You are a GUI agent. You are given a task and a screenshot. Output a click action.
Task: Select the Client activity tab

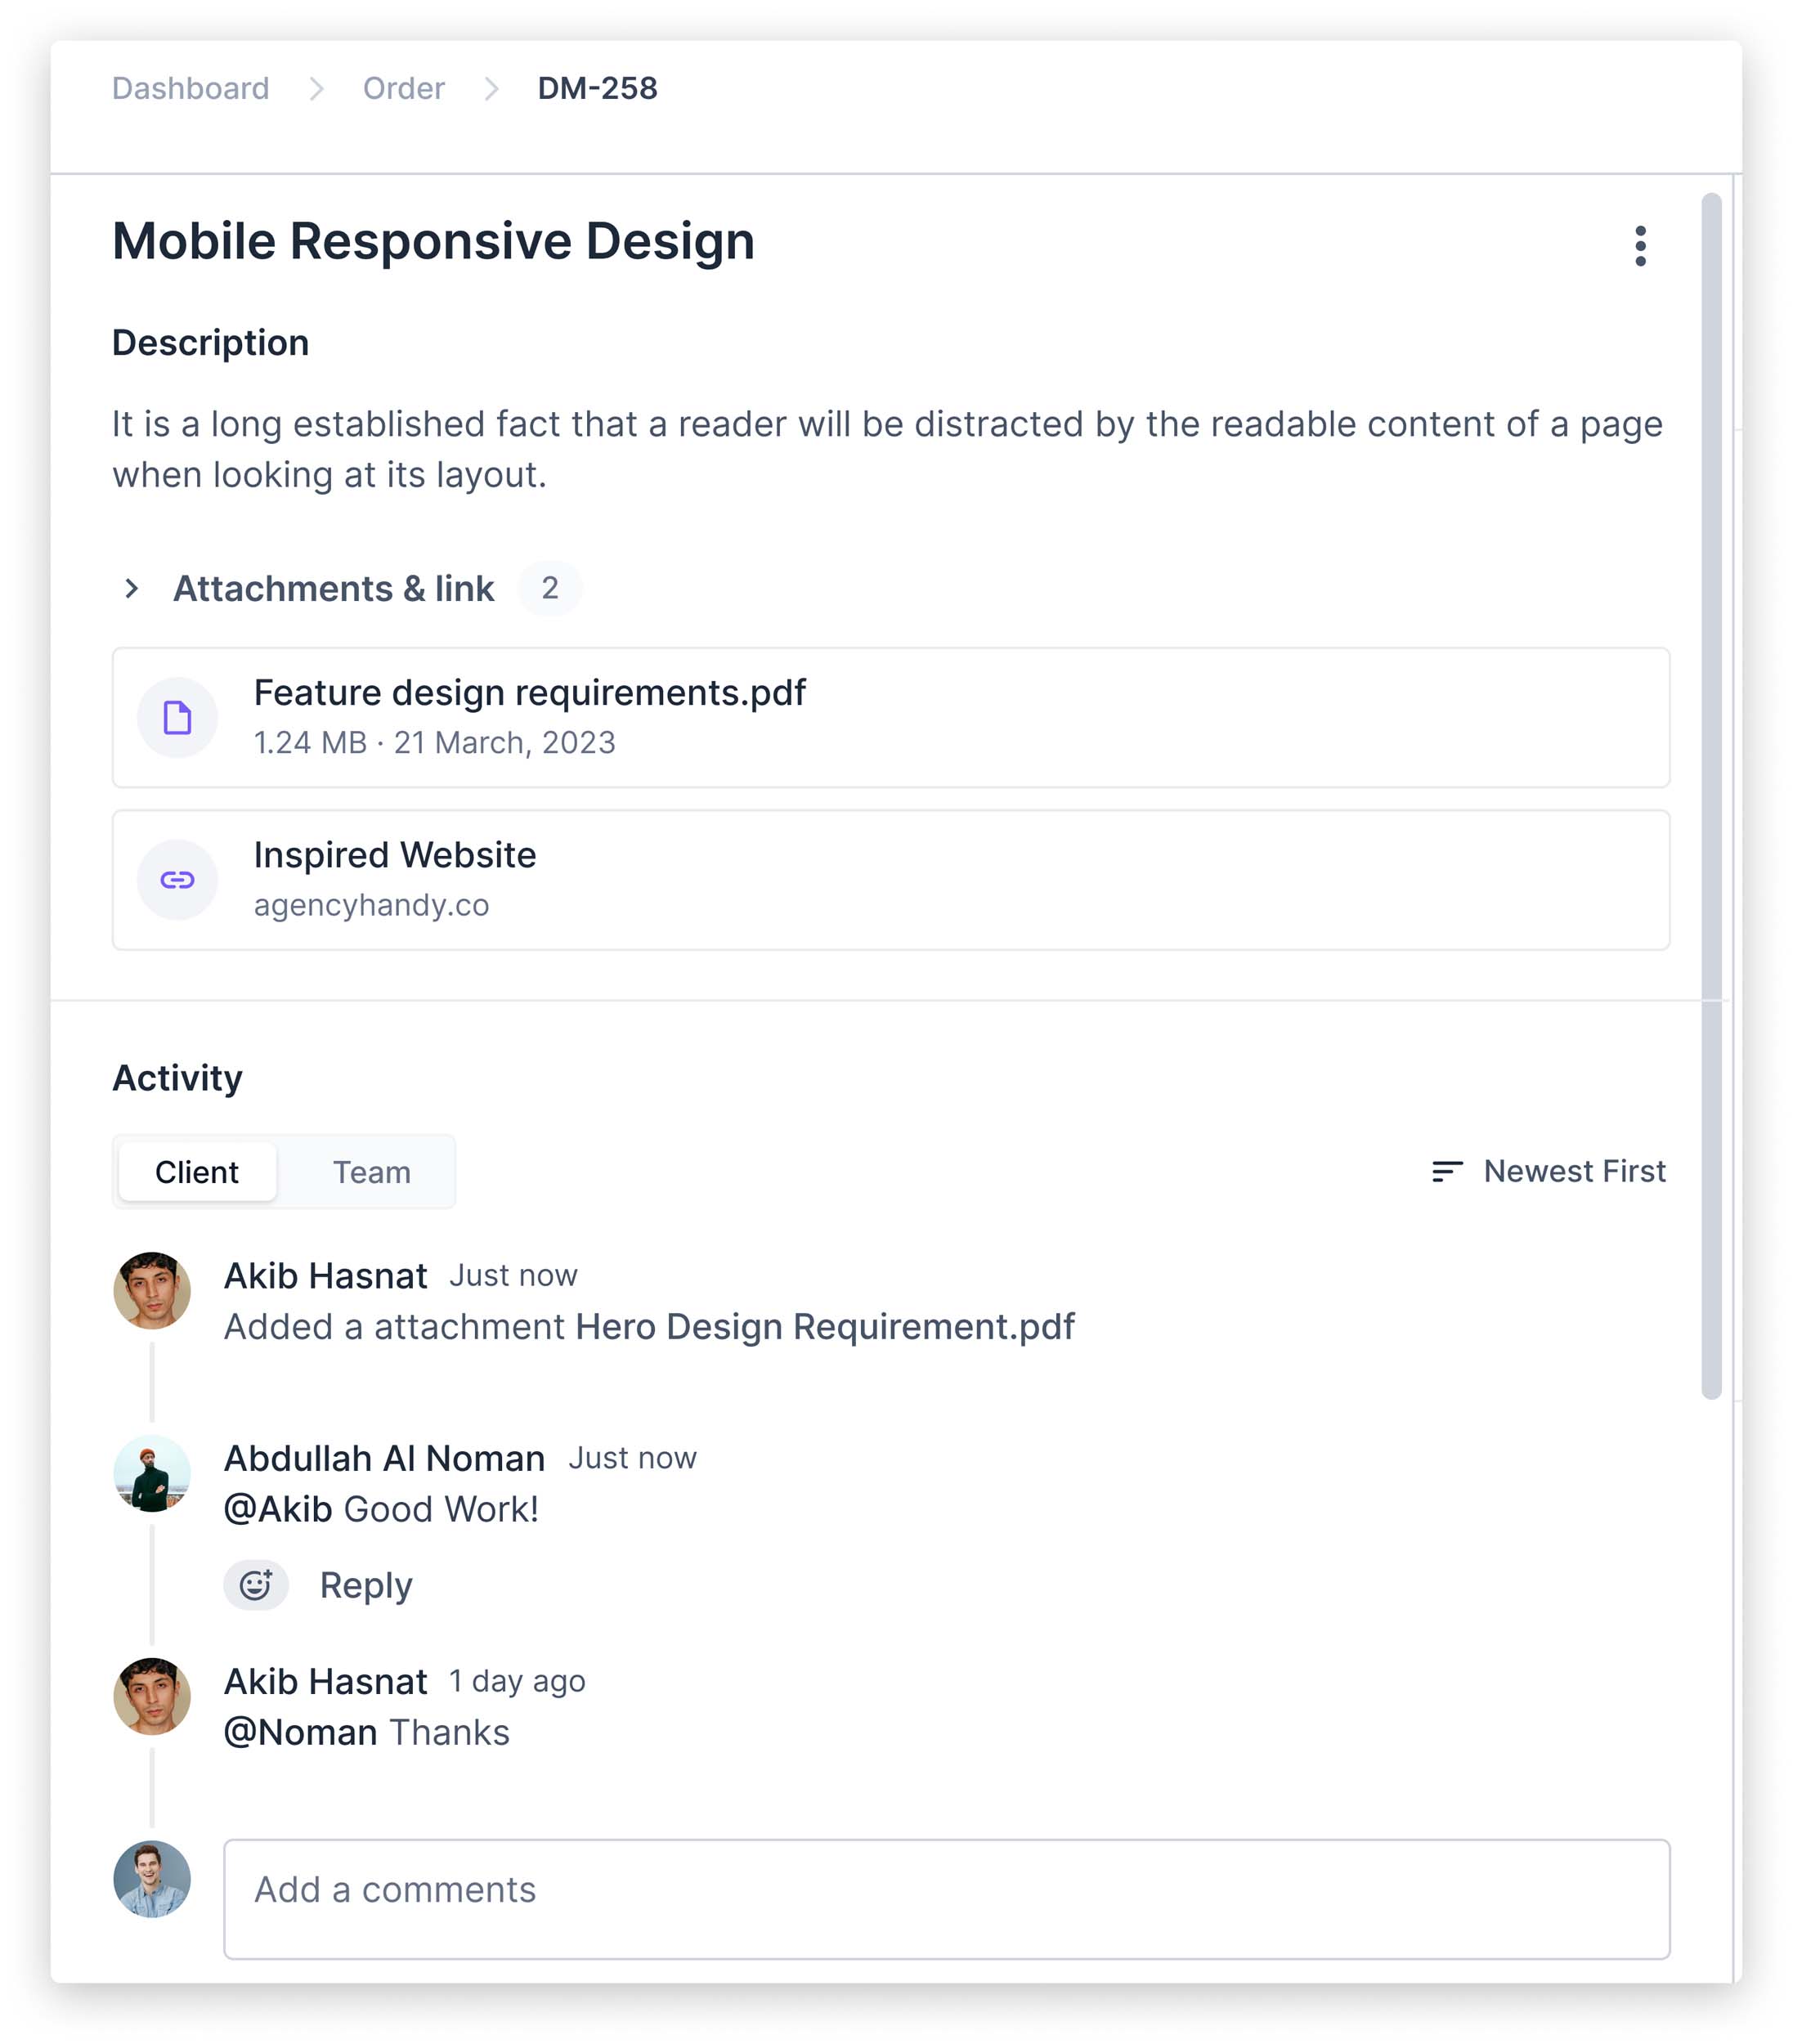pos(197,1172)
